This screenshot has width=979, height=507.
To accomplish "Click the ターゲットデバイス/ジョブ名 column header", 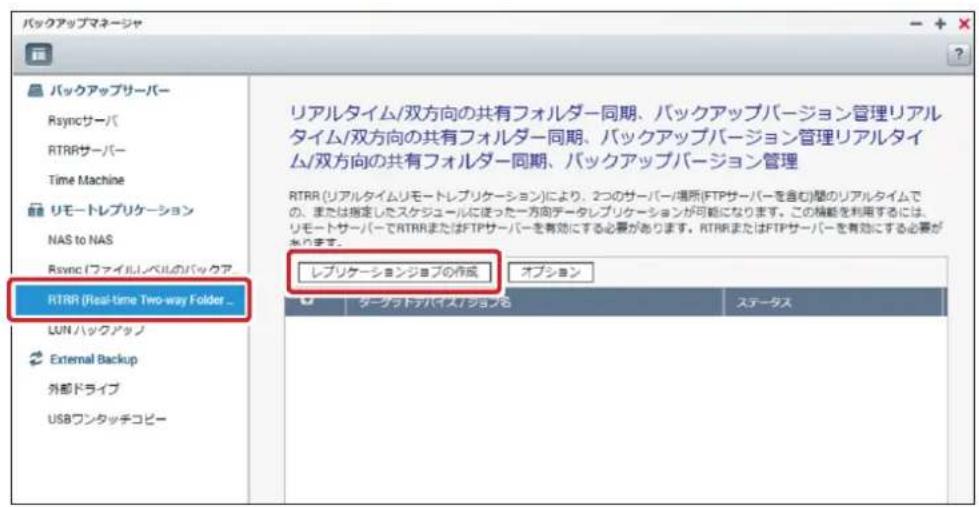I will 534,302.
